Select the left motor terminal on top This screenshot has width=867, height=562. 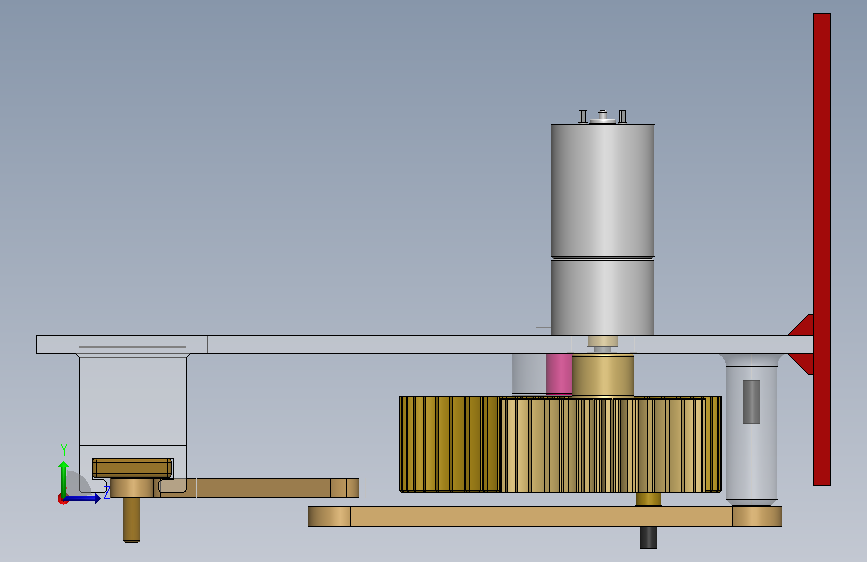pos(583,116)
